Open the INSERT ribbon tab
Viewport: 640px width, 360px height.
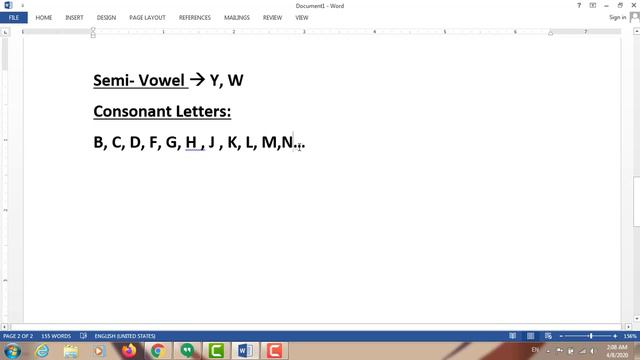point(74,18)
